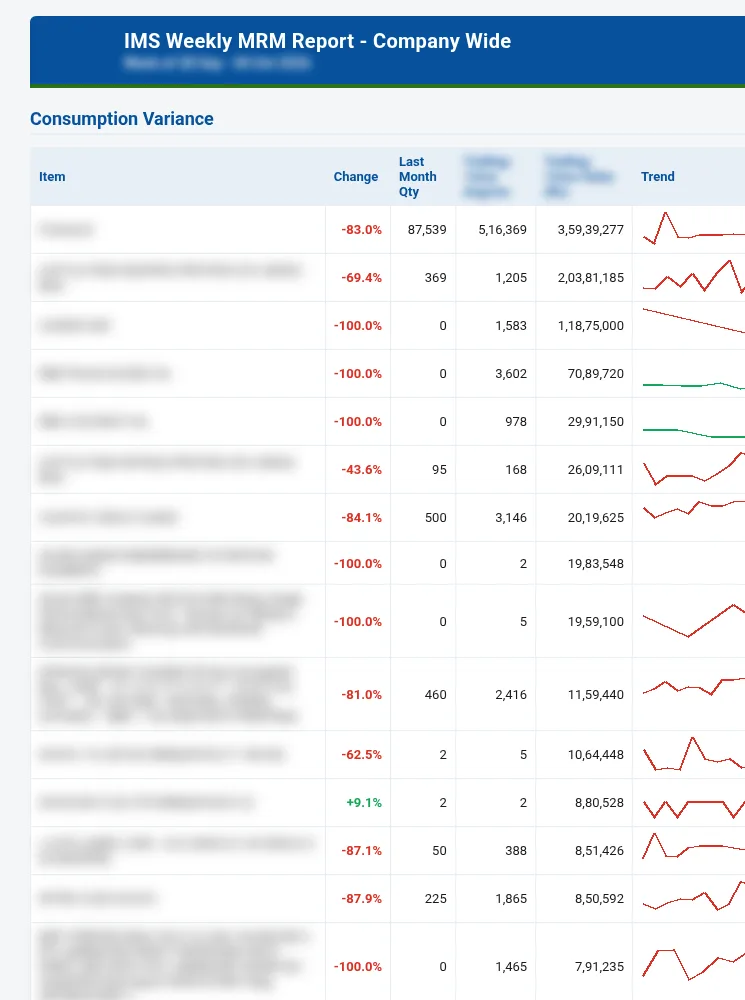Select the 1,583 cell
745x1000 pixels.
511,325
